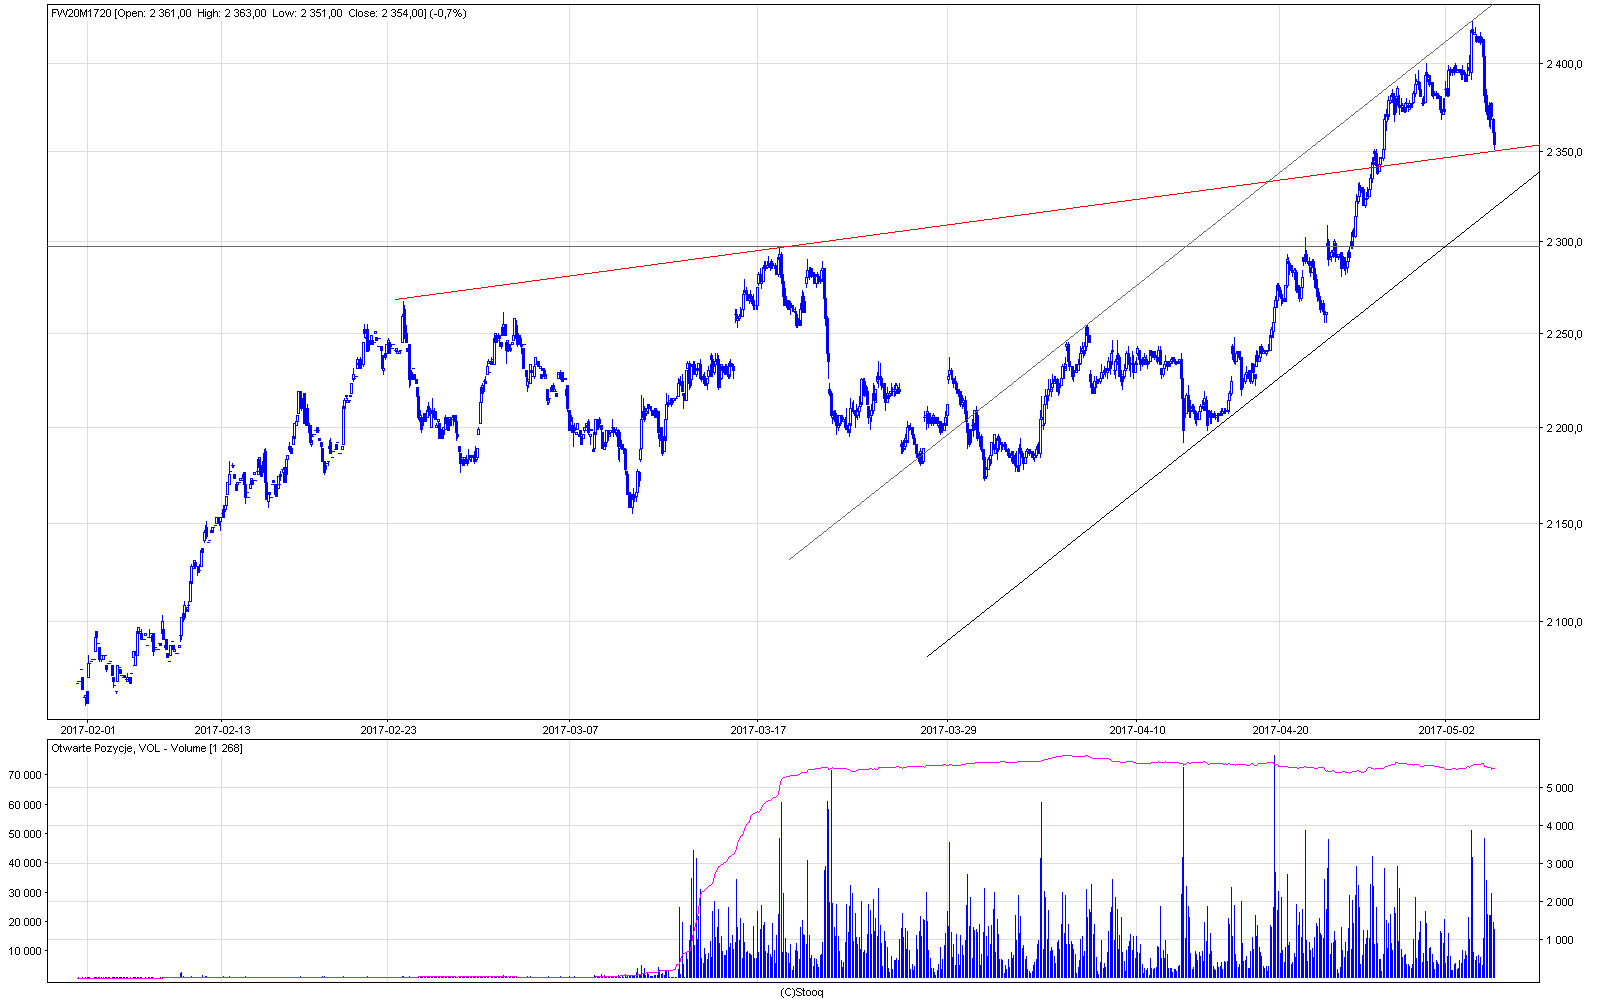Click the 3 000 volume axis label
Viewport: 1600px width, 1000px height.
point(1560,864)
